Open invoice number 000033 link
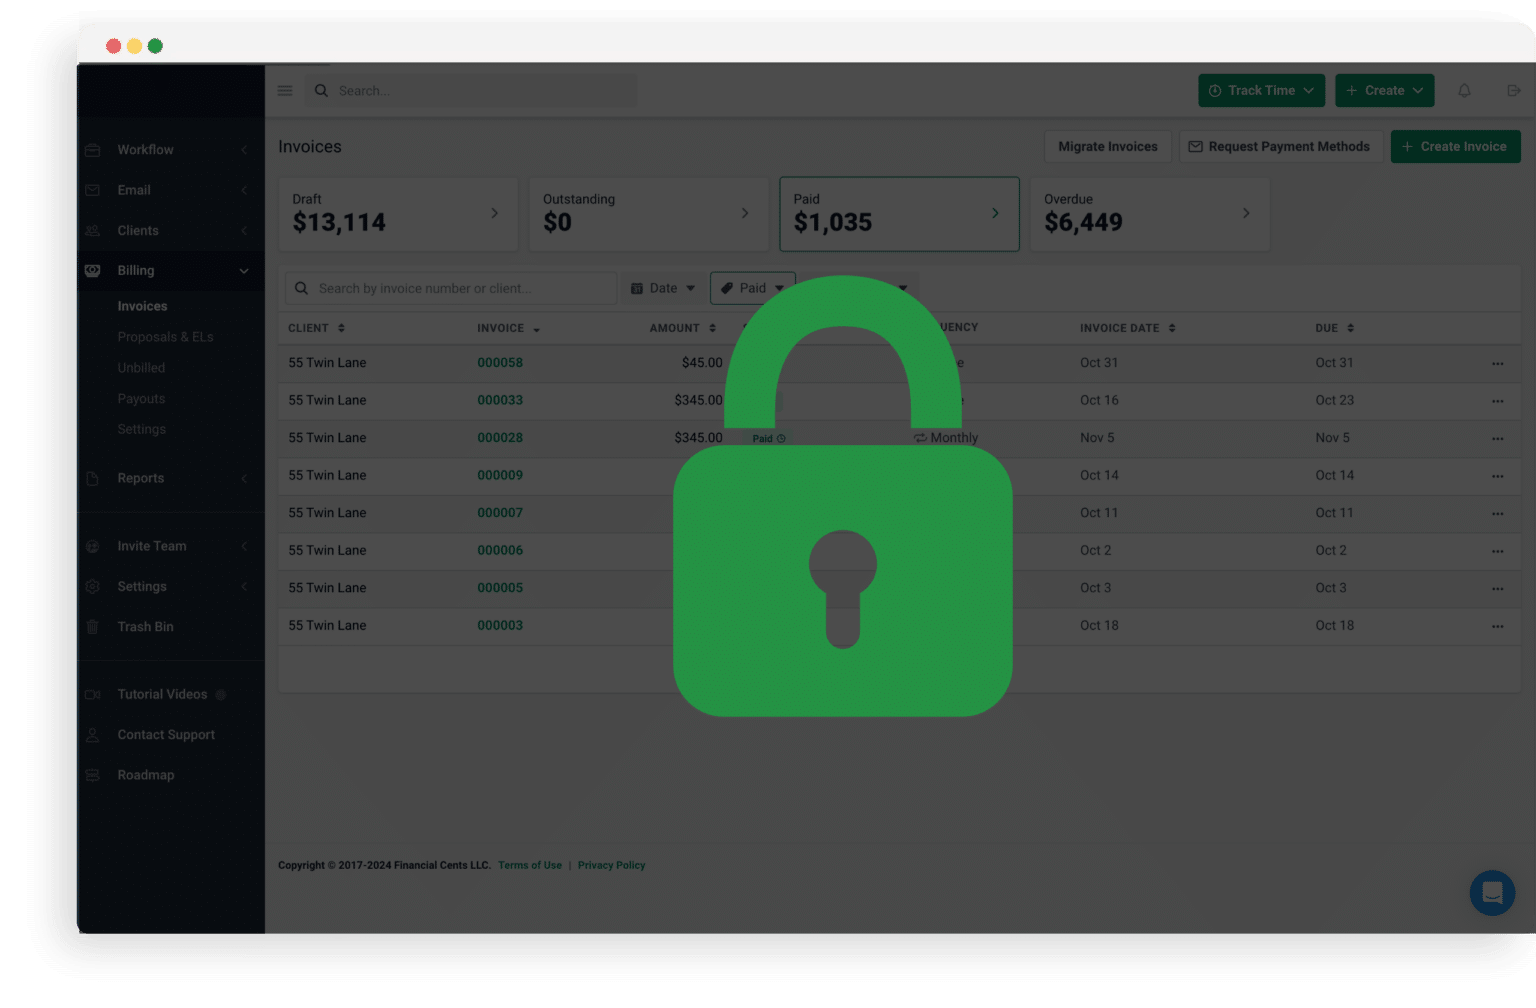 tap(500, 400)
